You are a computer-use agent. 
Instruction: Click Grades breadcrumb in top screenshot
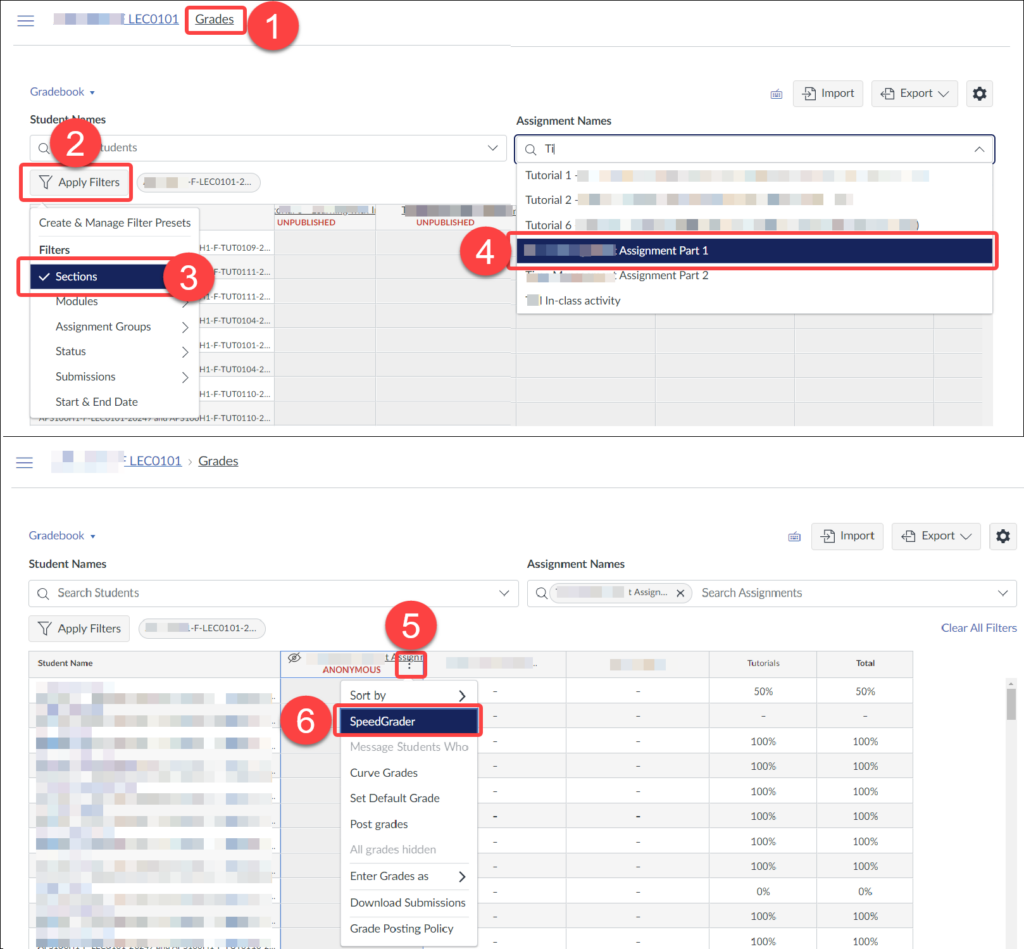point(214,19)
